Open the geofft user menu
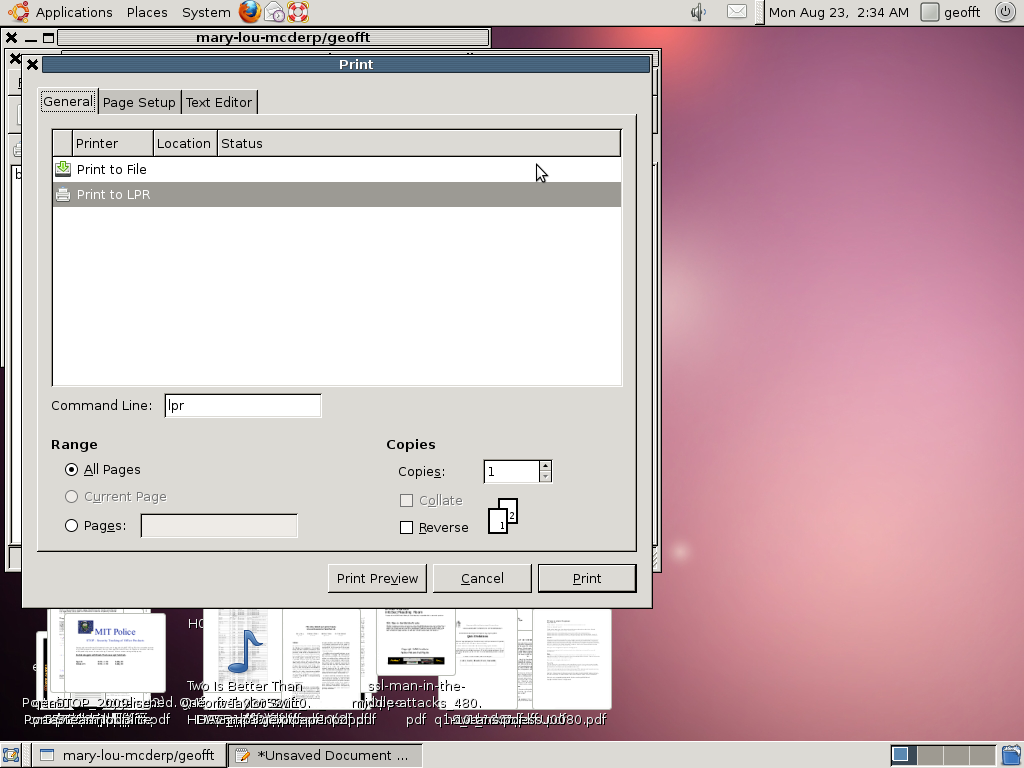 (953, 12)
